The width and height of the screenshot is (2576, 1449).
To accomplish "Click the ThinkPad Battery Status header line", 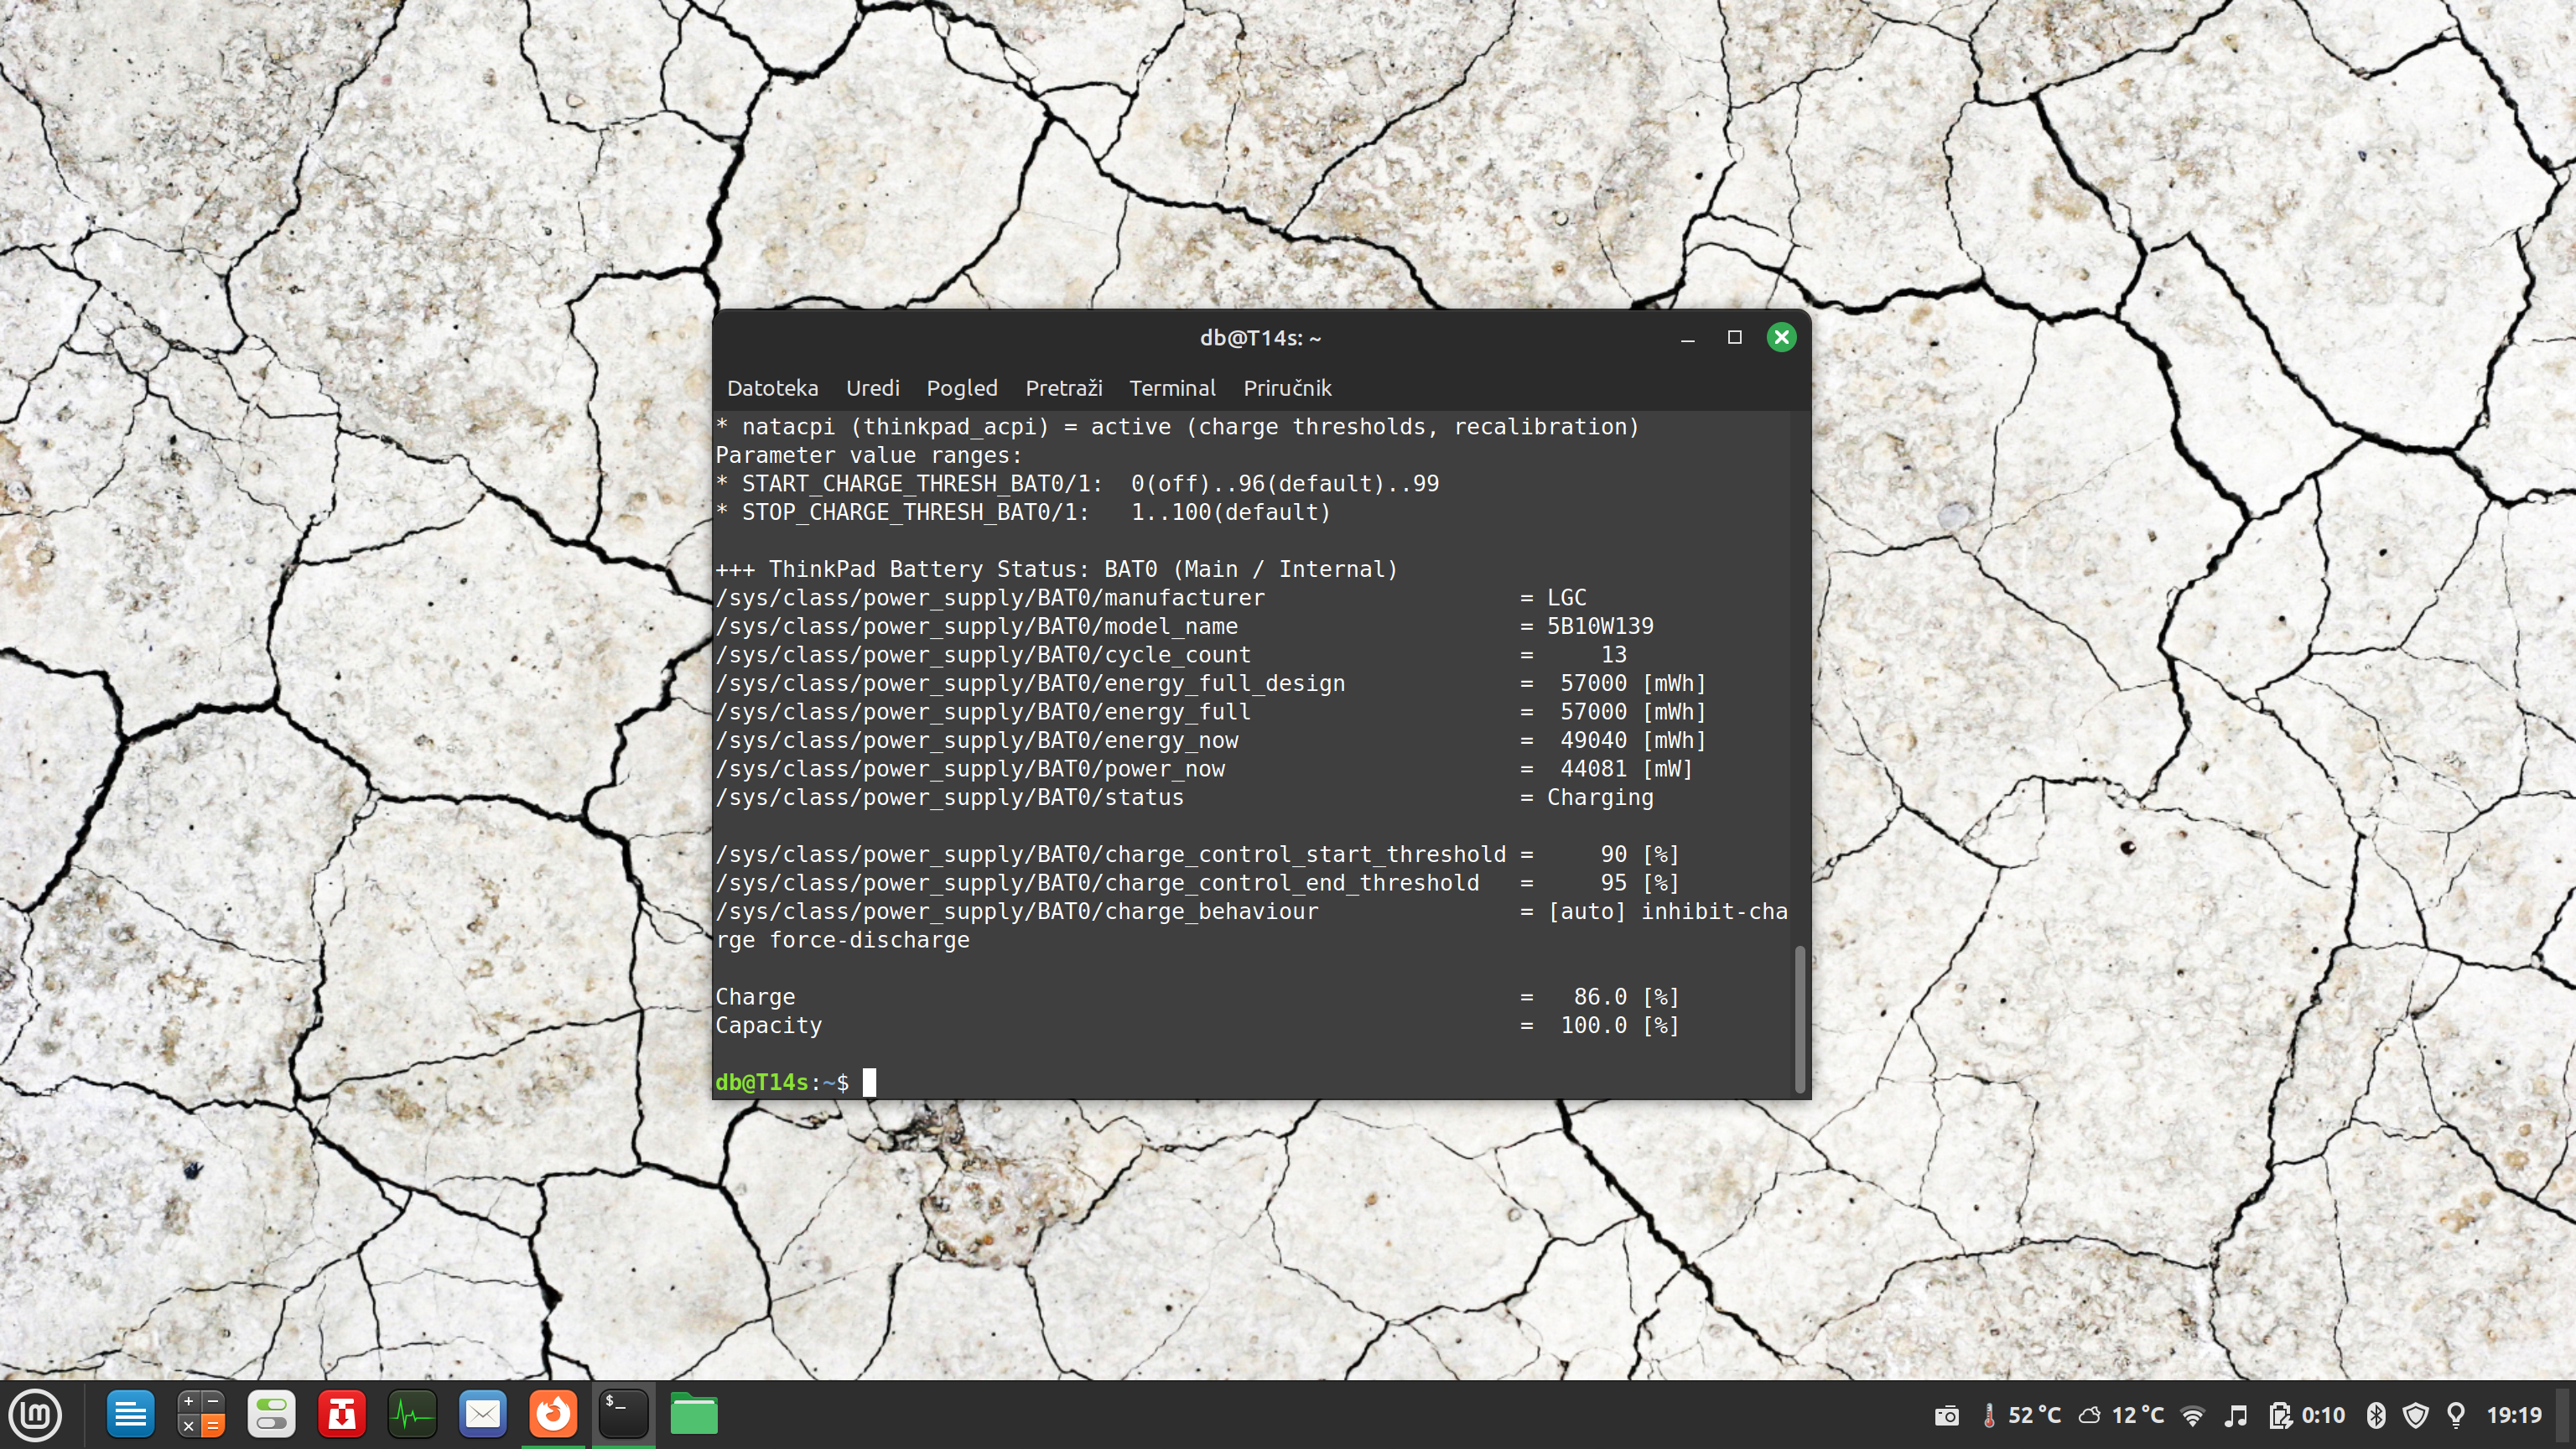I will pos(1056,570).
